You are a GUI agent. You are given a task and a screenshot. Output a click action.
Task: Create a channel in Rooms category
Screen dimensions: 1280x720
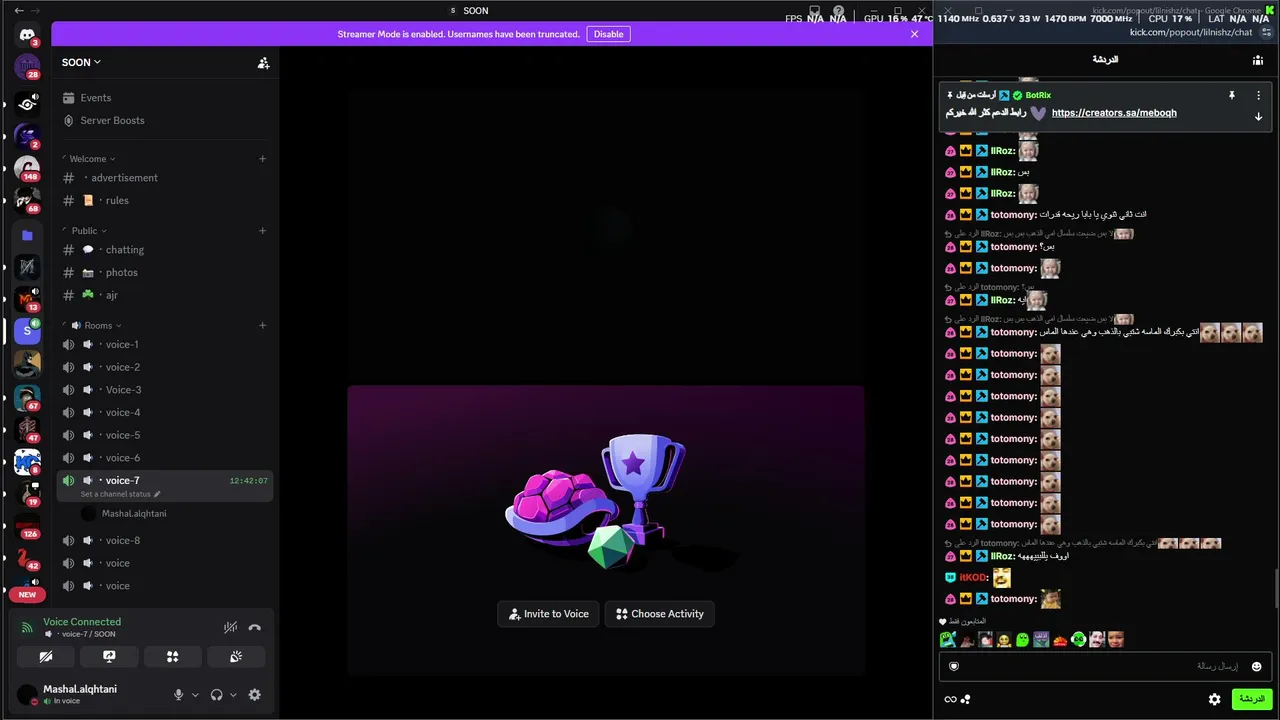coord(262,325)
